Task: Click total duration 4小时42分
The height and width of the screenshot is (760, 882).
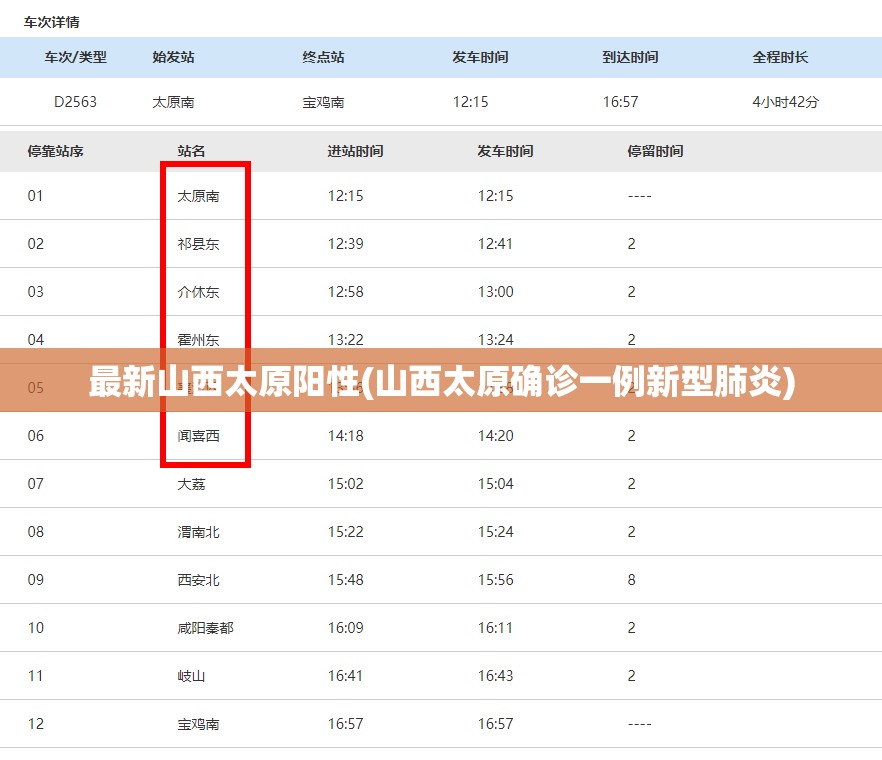Action: click(785, 102)
